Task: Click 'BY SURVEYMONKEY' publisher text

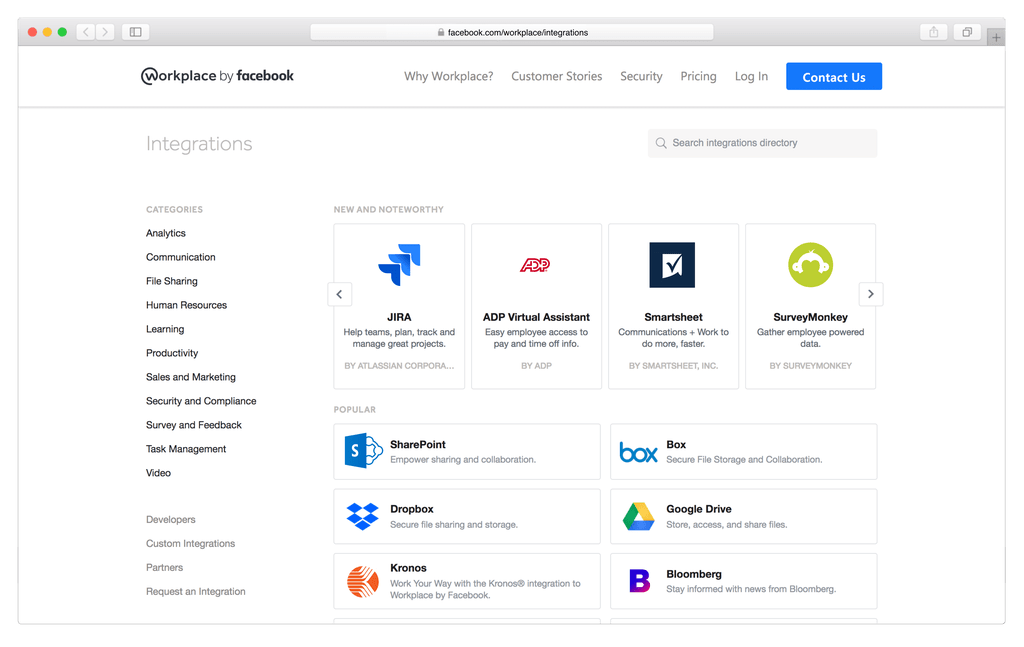Action: 810,366
